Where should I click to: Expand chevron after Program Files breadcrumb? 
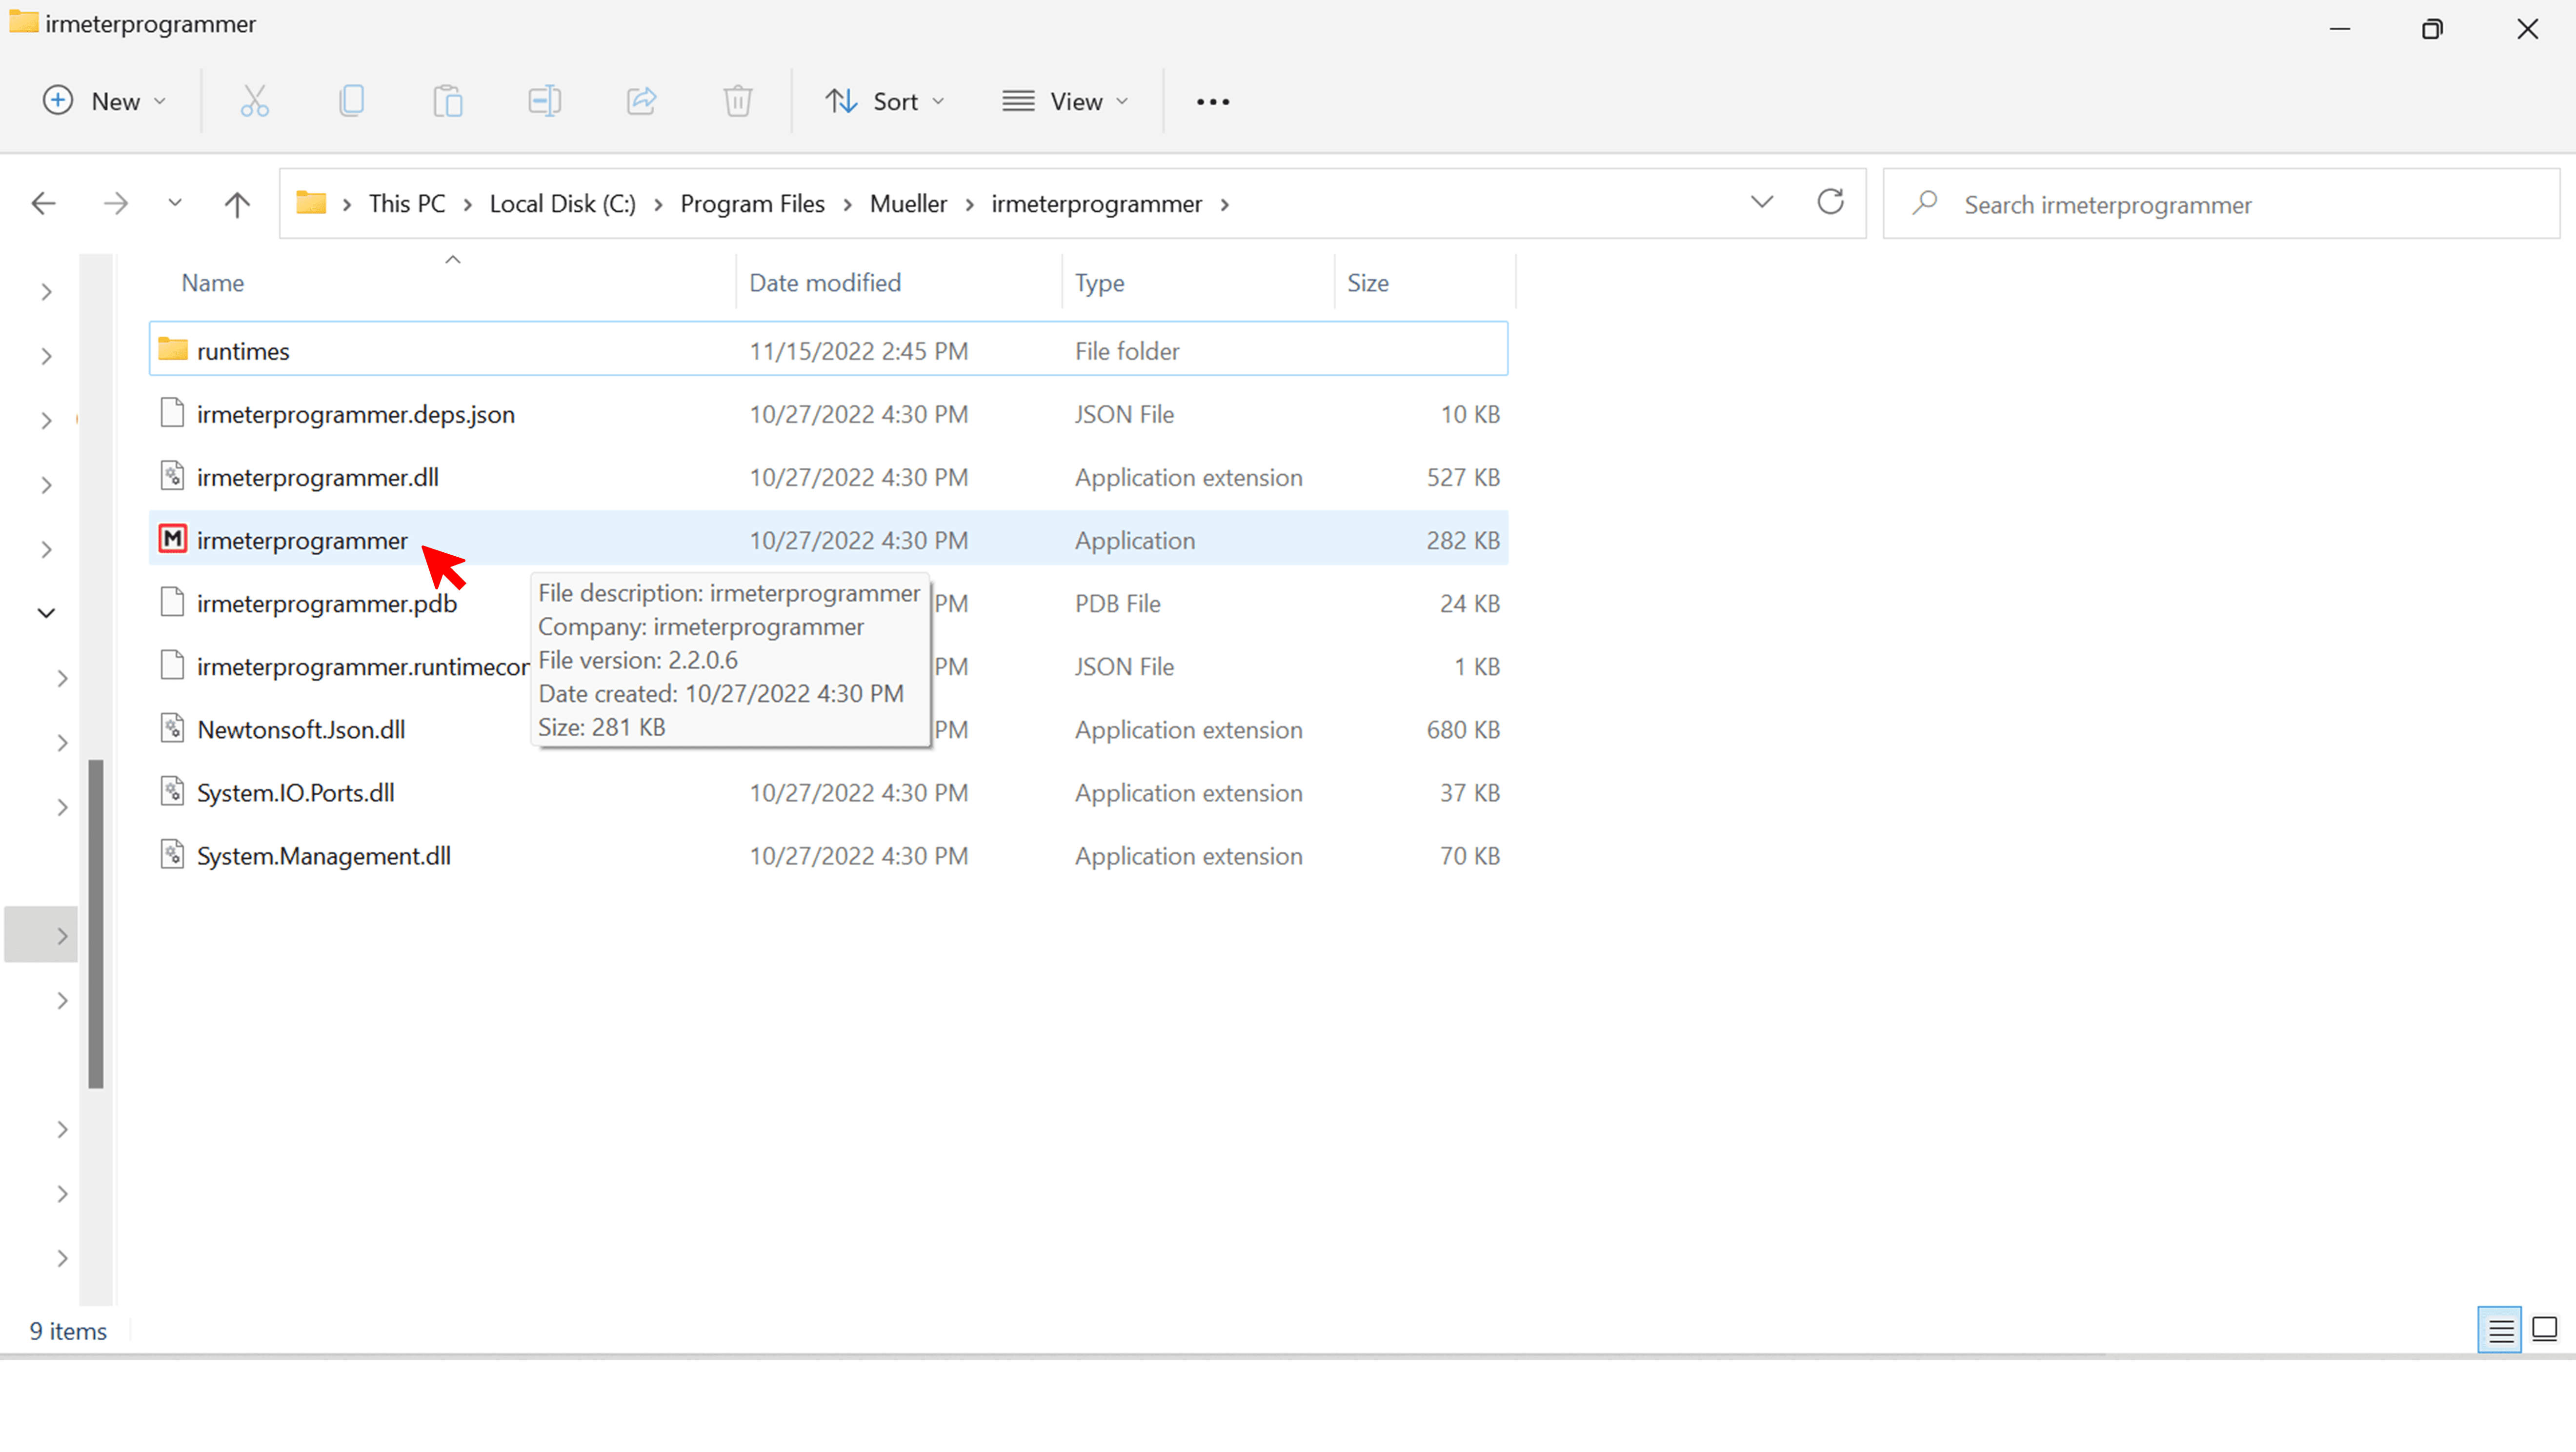(848, 205)
